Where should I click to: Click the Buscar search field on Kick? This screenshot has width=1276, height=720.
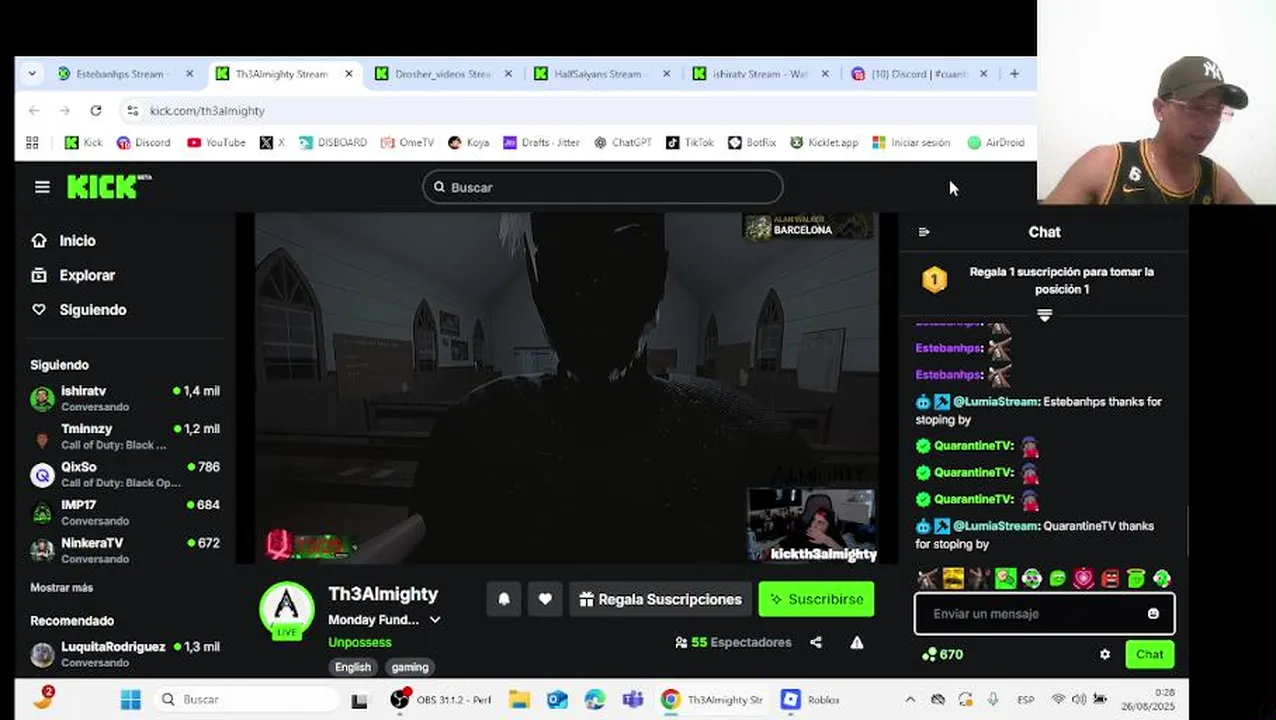coord(603,187)
